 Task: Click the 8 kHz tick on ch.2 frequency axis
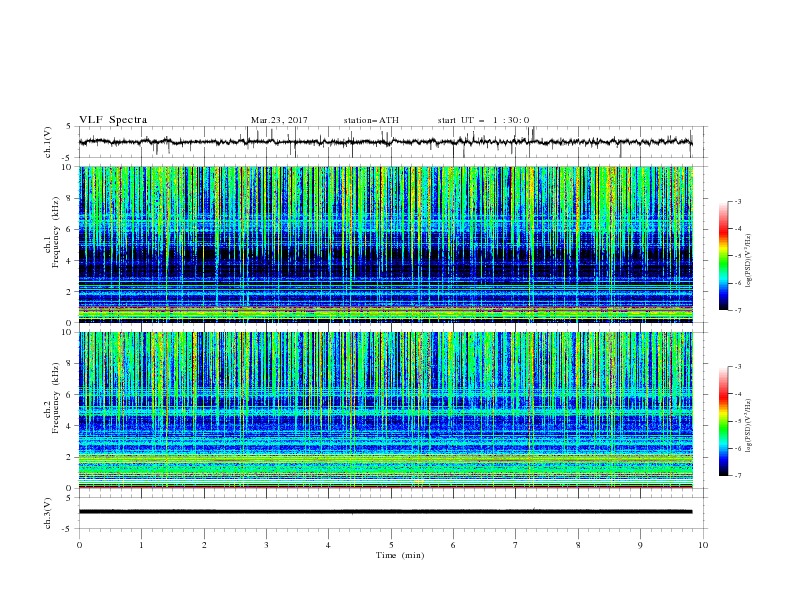(69, 364)
